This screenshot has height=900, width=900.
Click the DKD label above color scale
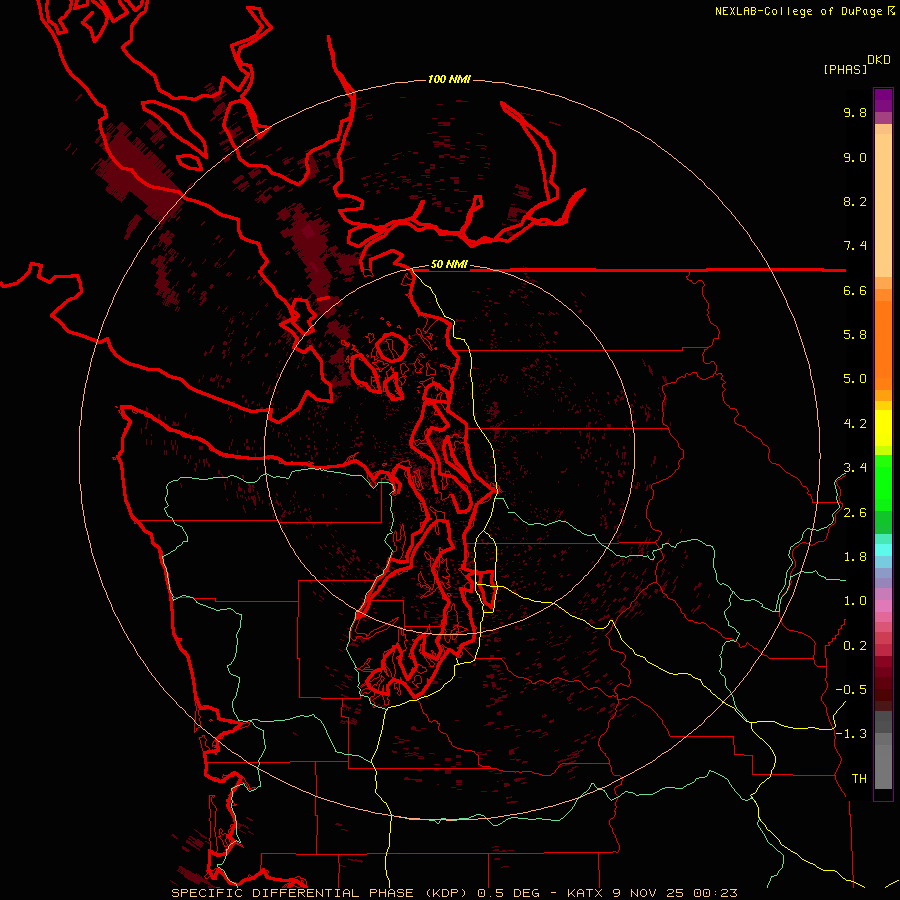click(879, 60)
